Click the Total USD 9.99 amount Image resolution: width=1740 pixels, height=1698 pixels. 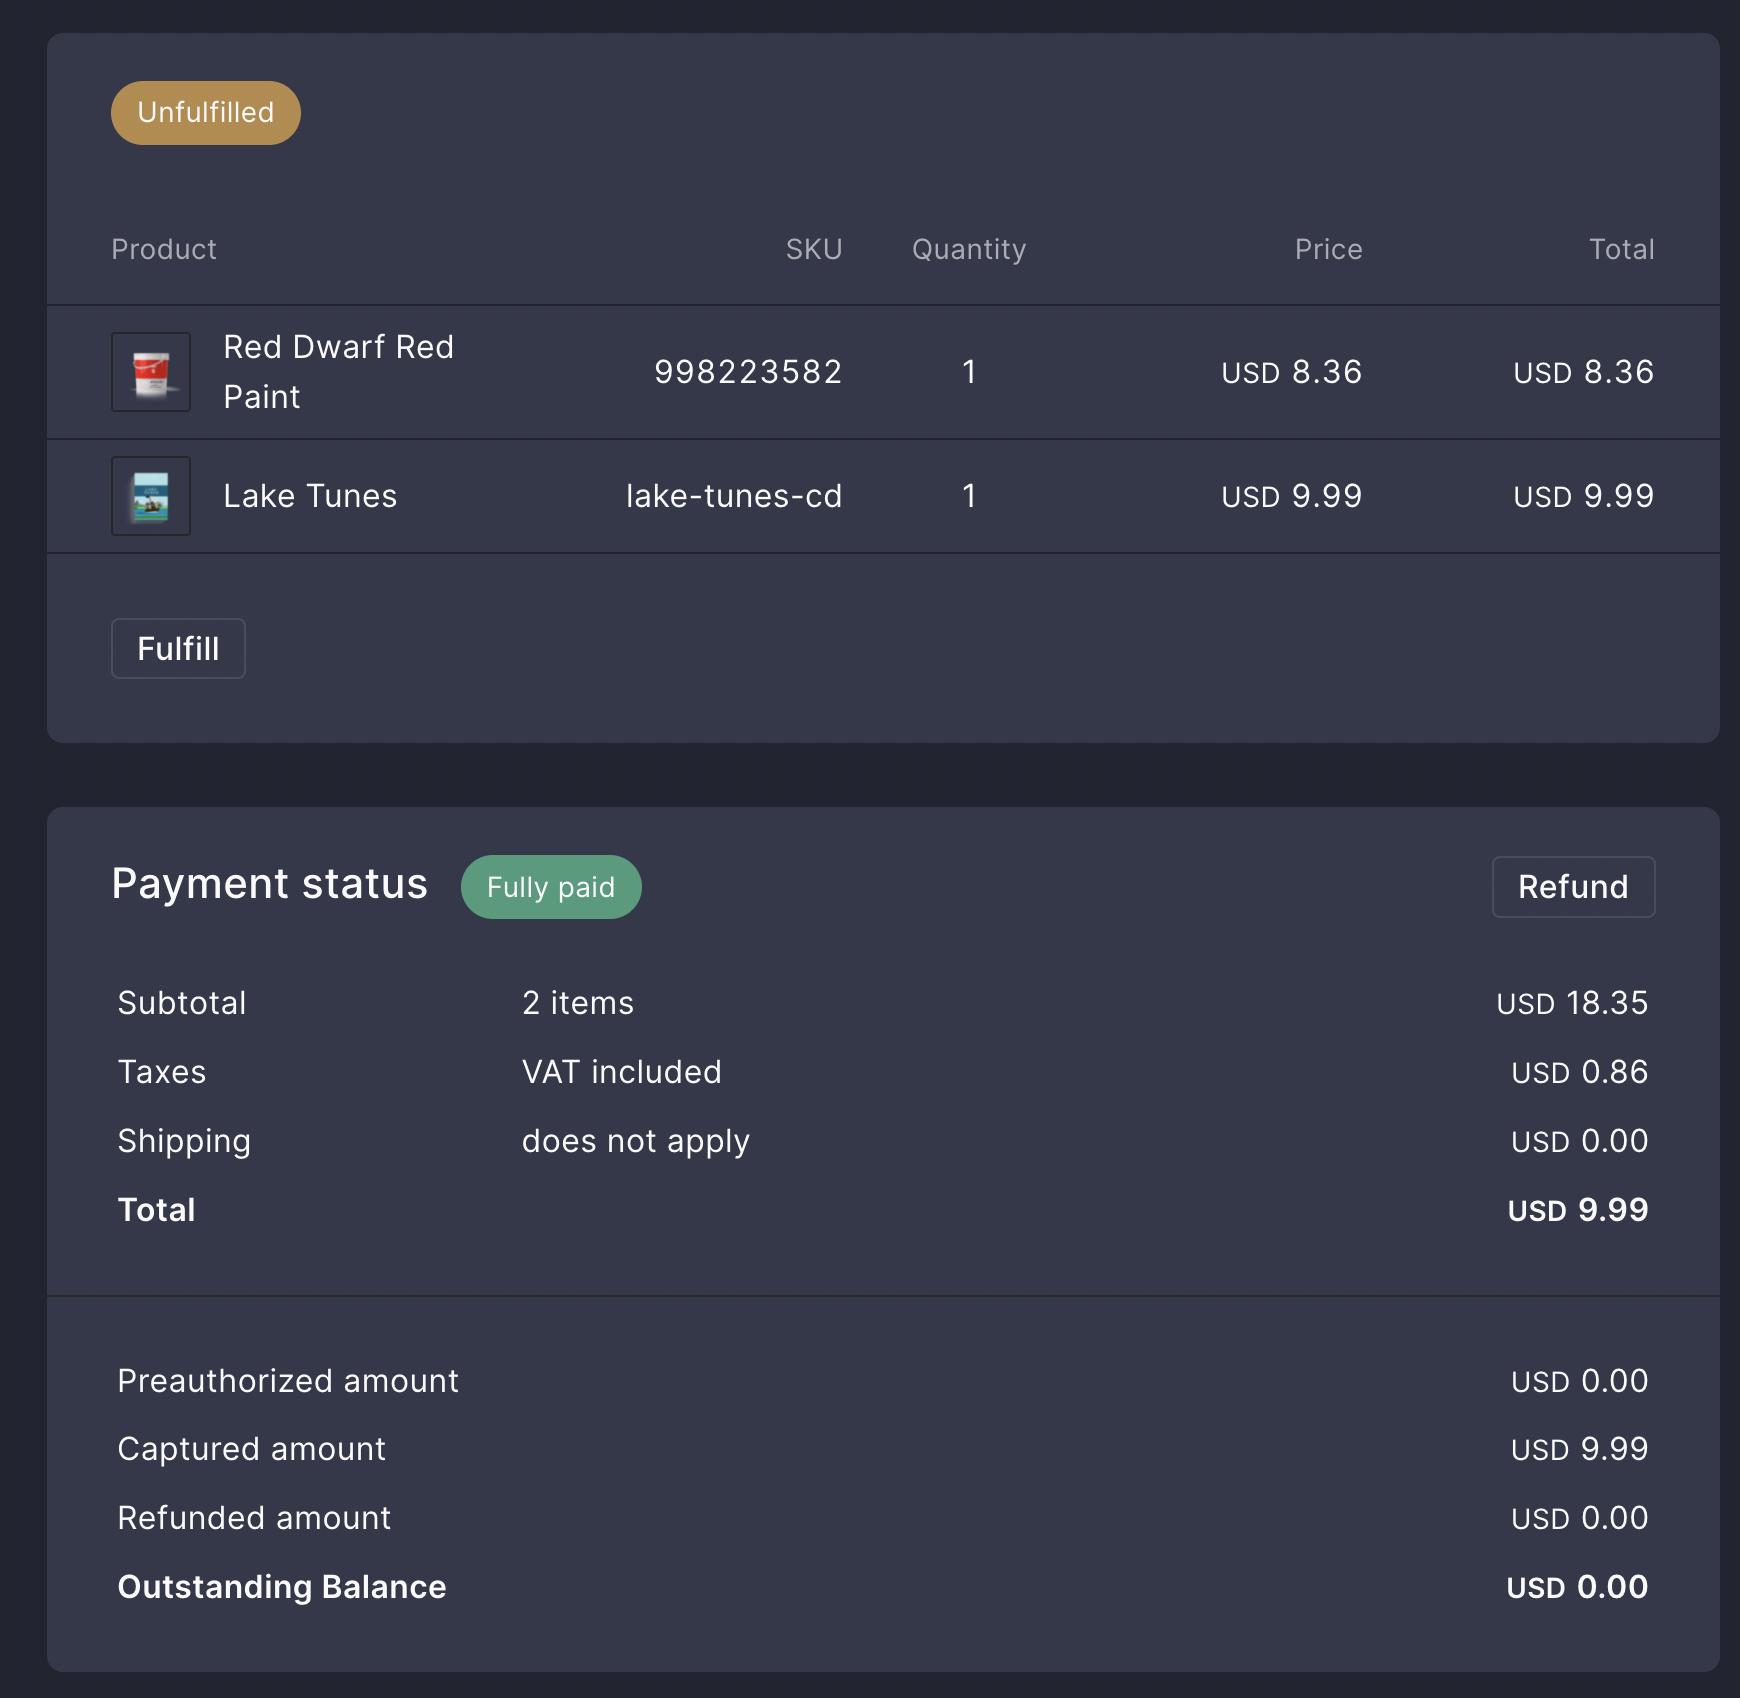[1576, 1209]
